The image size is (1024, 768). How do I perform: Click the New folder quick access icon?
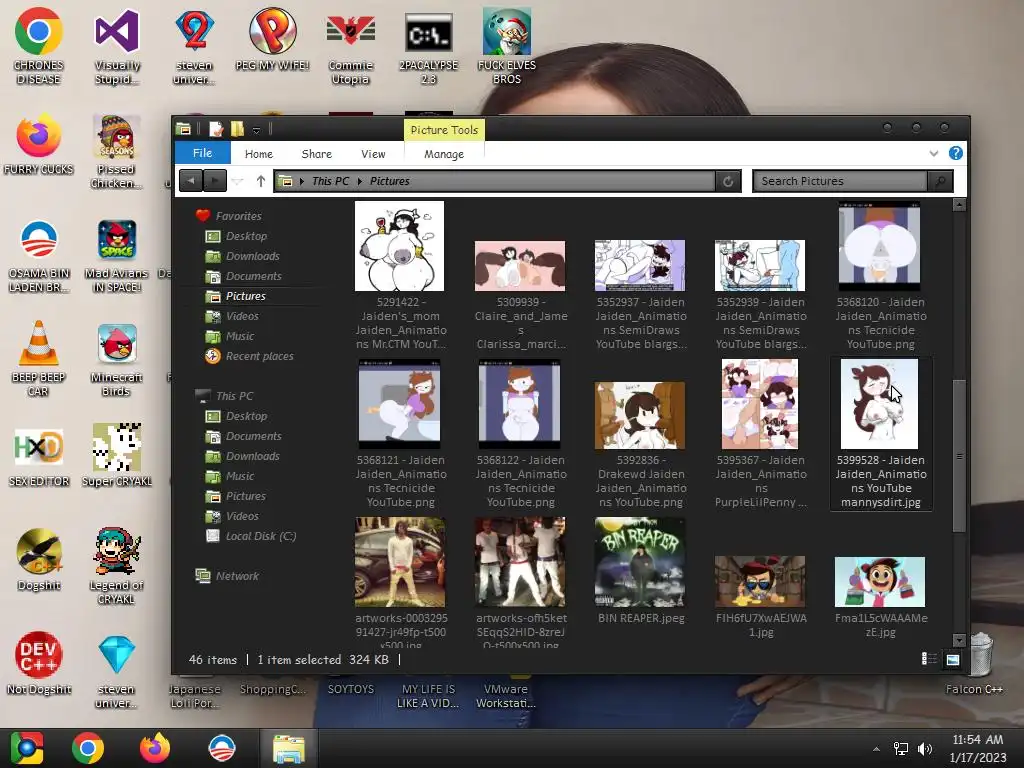[x=237, y=129]
